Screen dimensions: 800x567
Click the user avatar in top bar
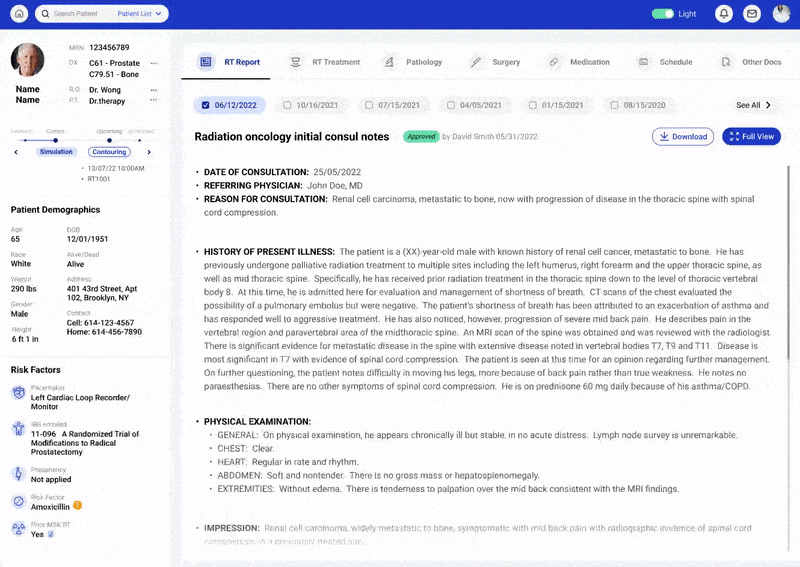[781, 14]
